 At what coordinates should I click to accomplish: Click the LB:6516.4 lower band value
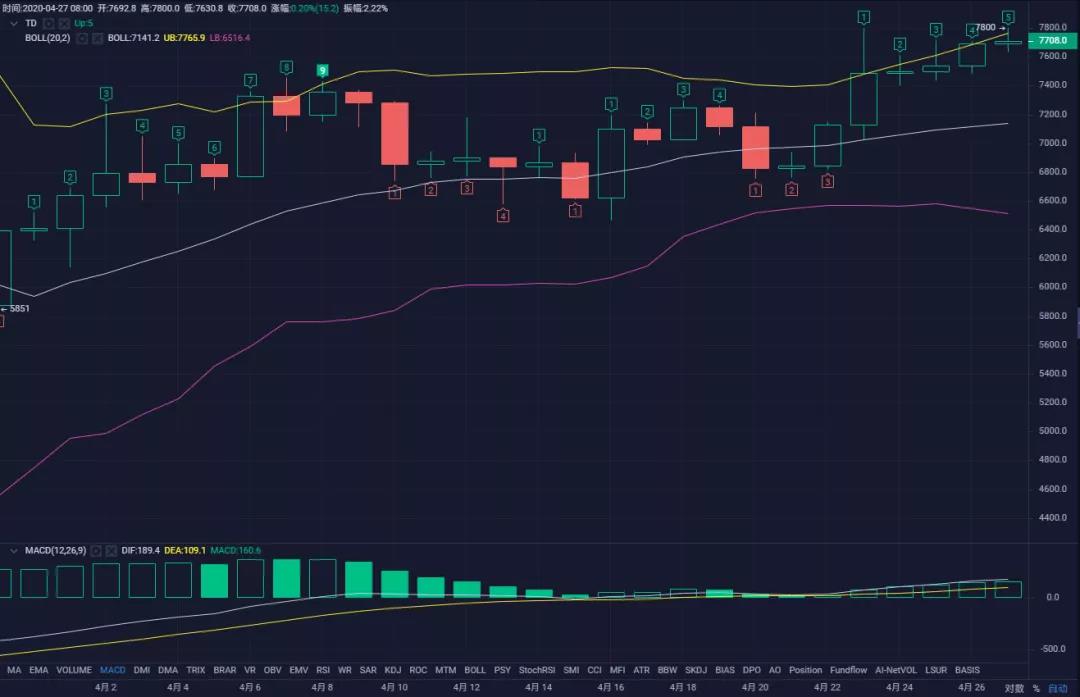230,38
